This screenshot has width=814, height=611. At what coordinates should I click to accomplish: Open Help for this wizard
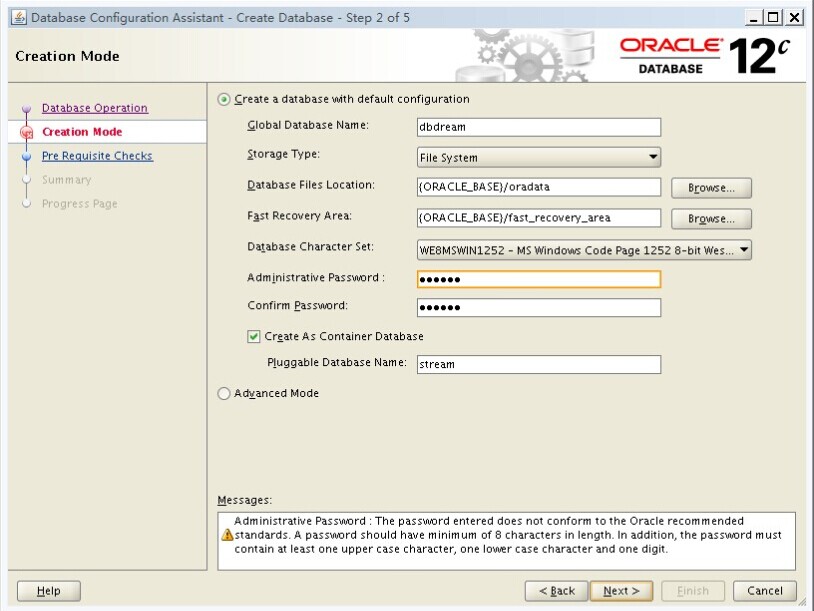tap(48, 591)
